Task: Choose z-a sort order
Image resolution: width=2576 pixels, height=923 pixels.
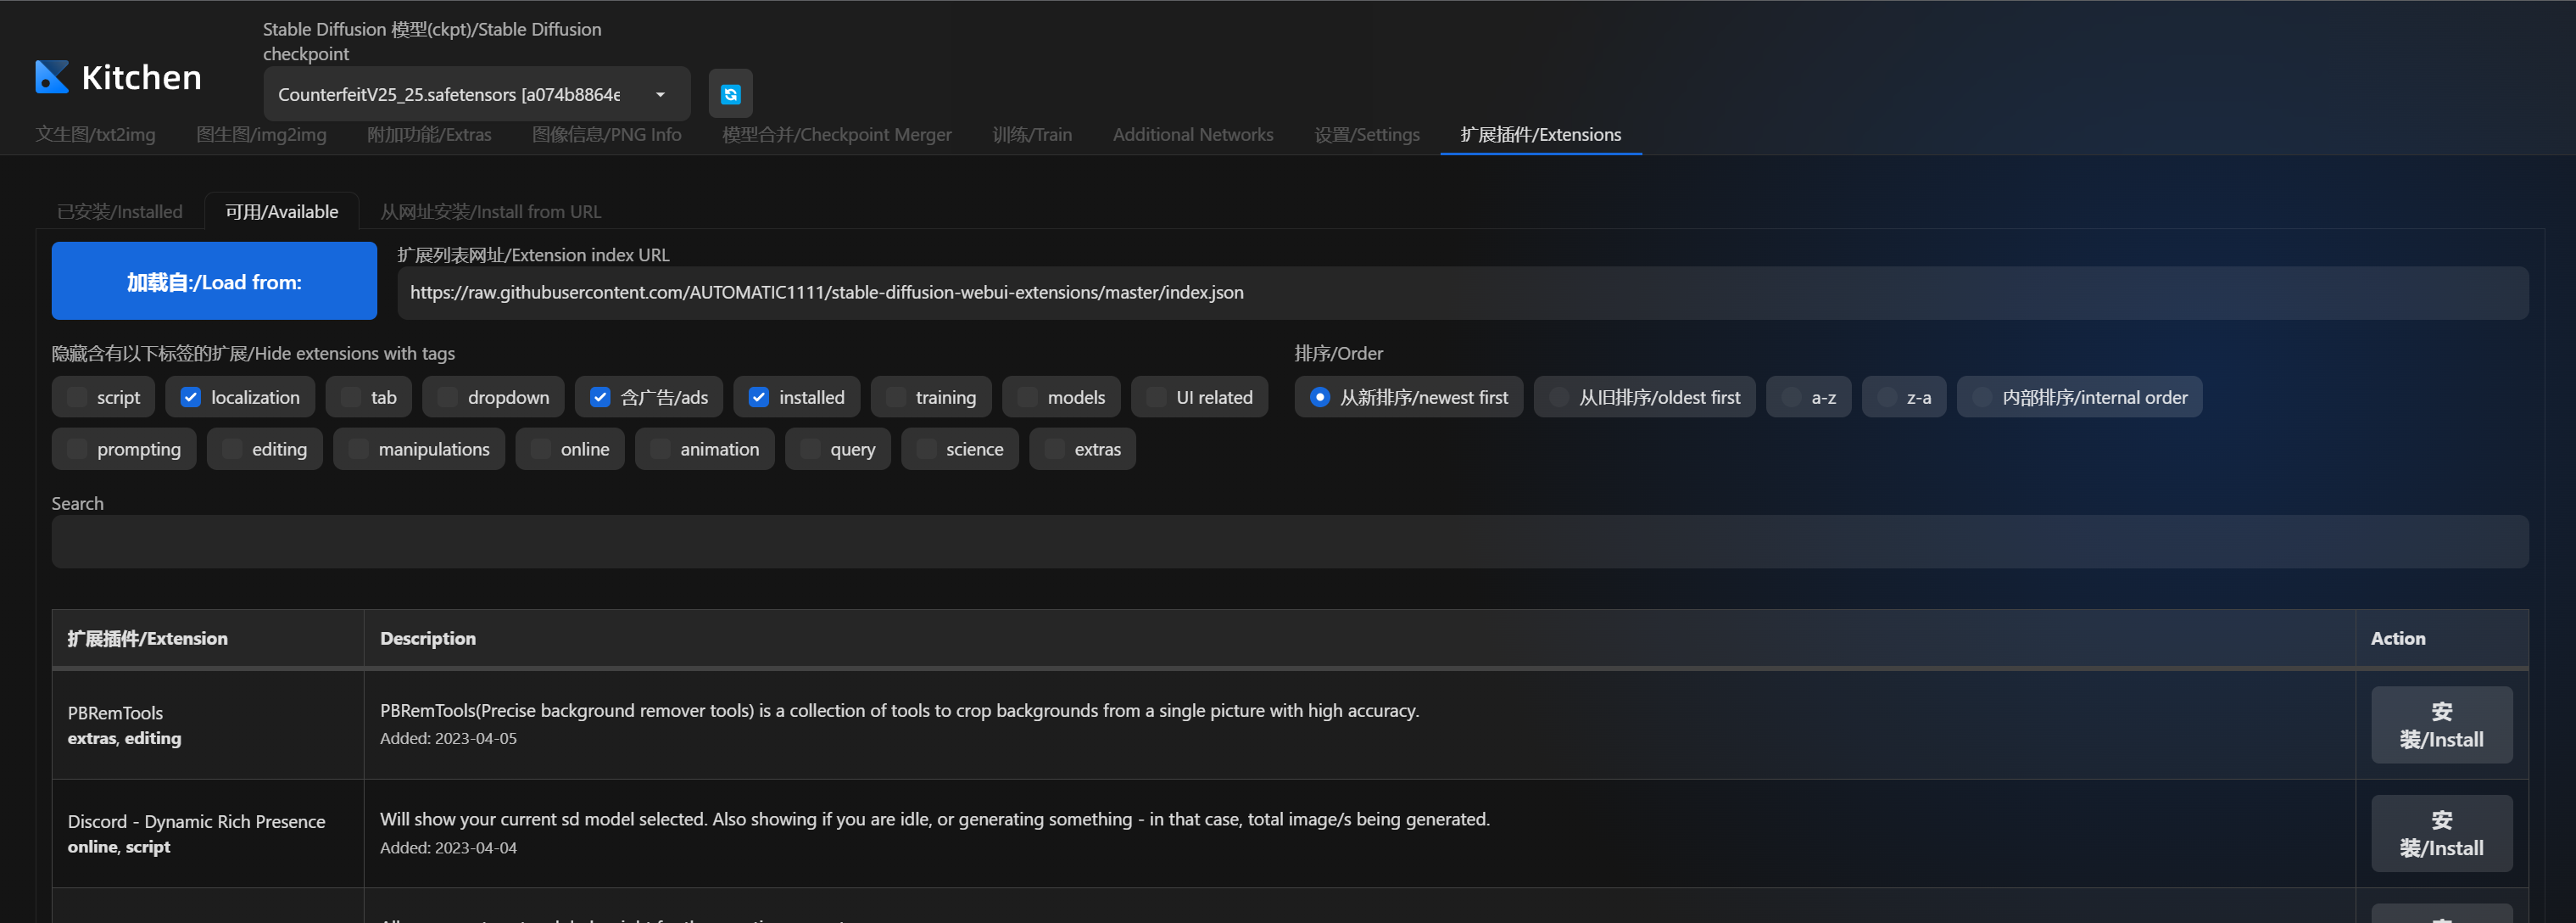Action: pyautogui.click(x=1887, y=397)
